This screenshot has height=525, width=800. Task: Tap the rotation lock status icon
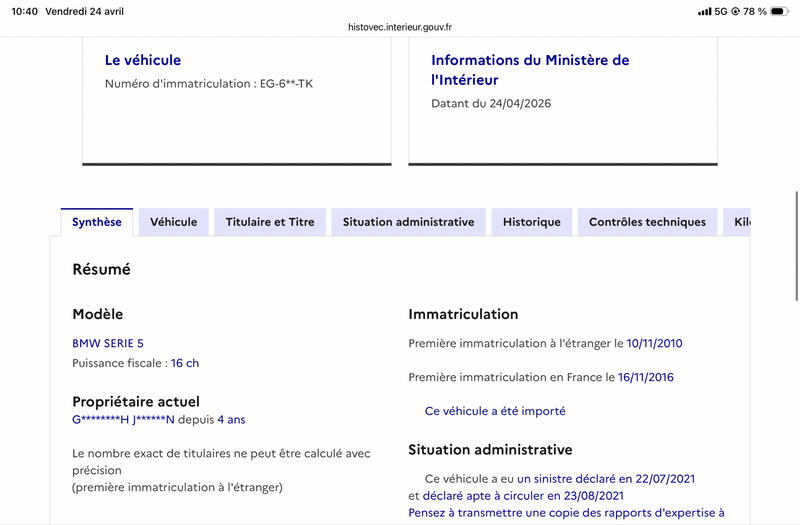point(735,11)
